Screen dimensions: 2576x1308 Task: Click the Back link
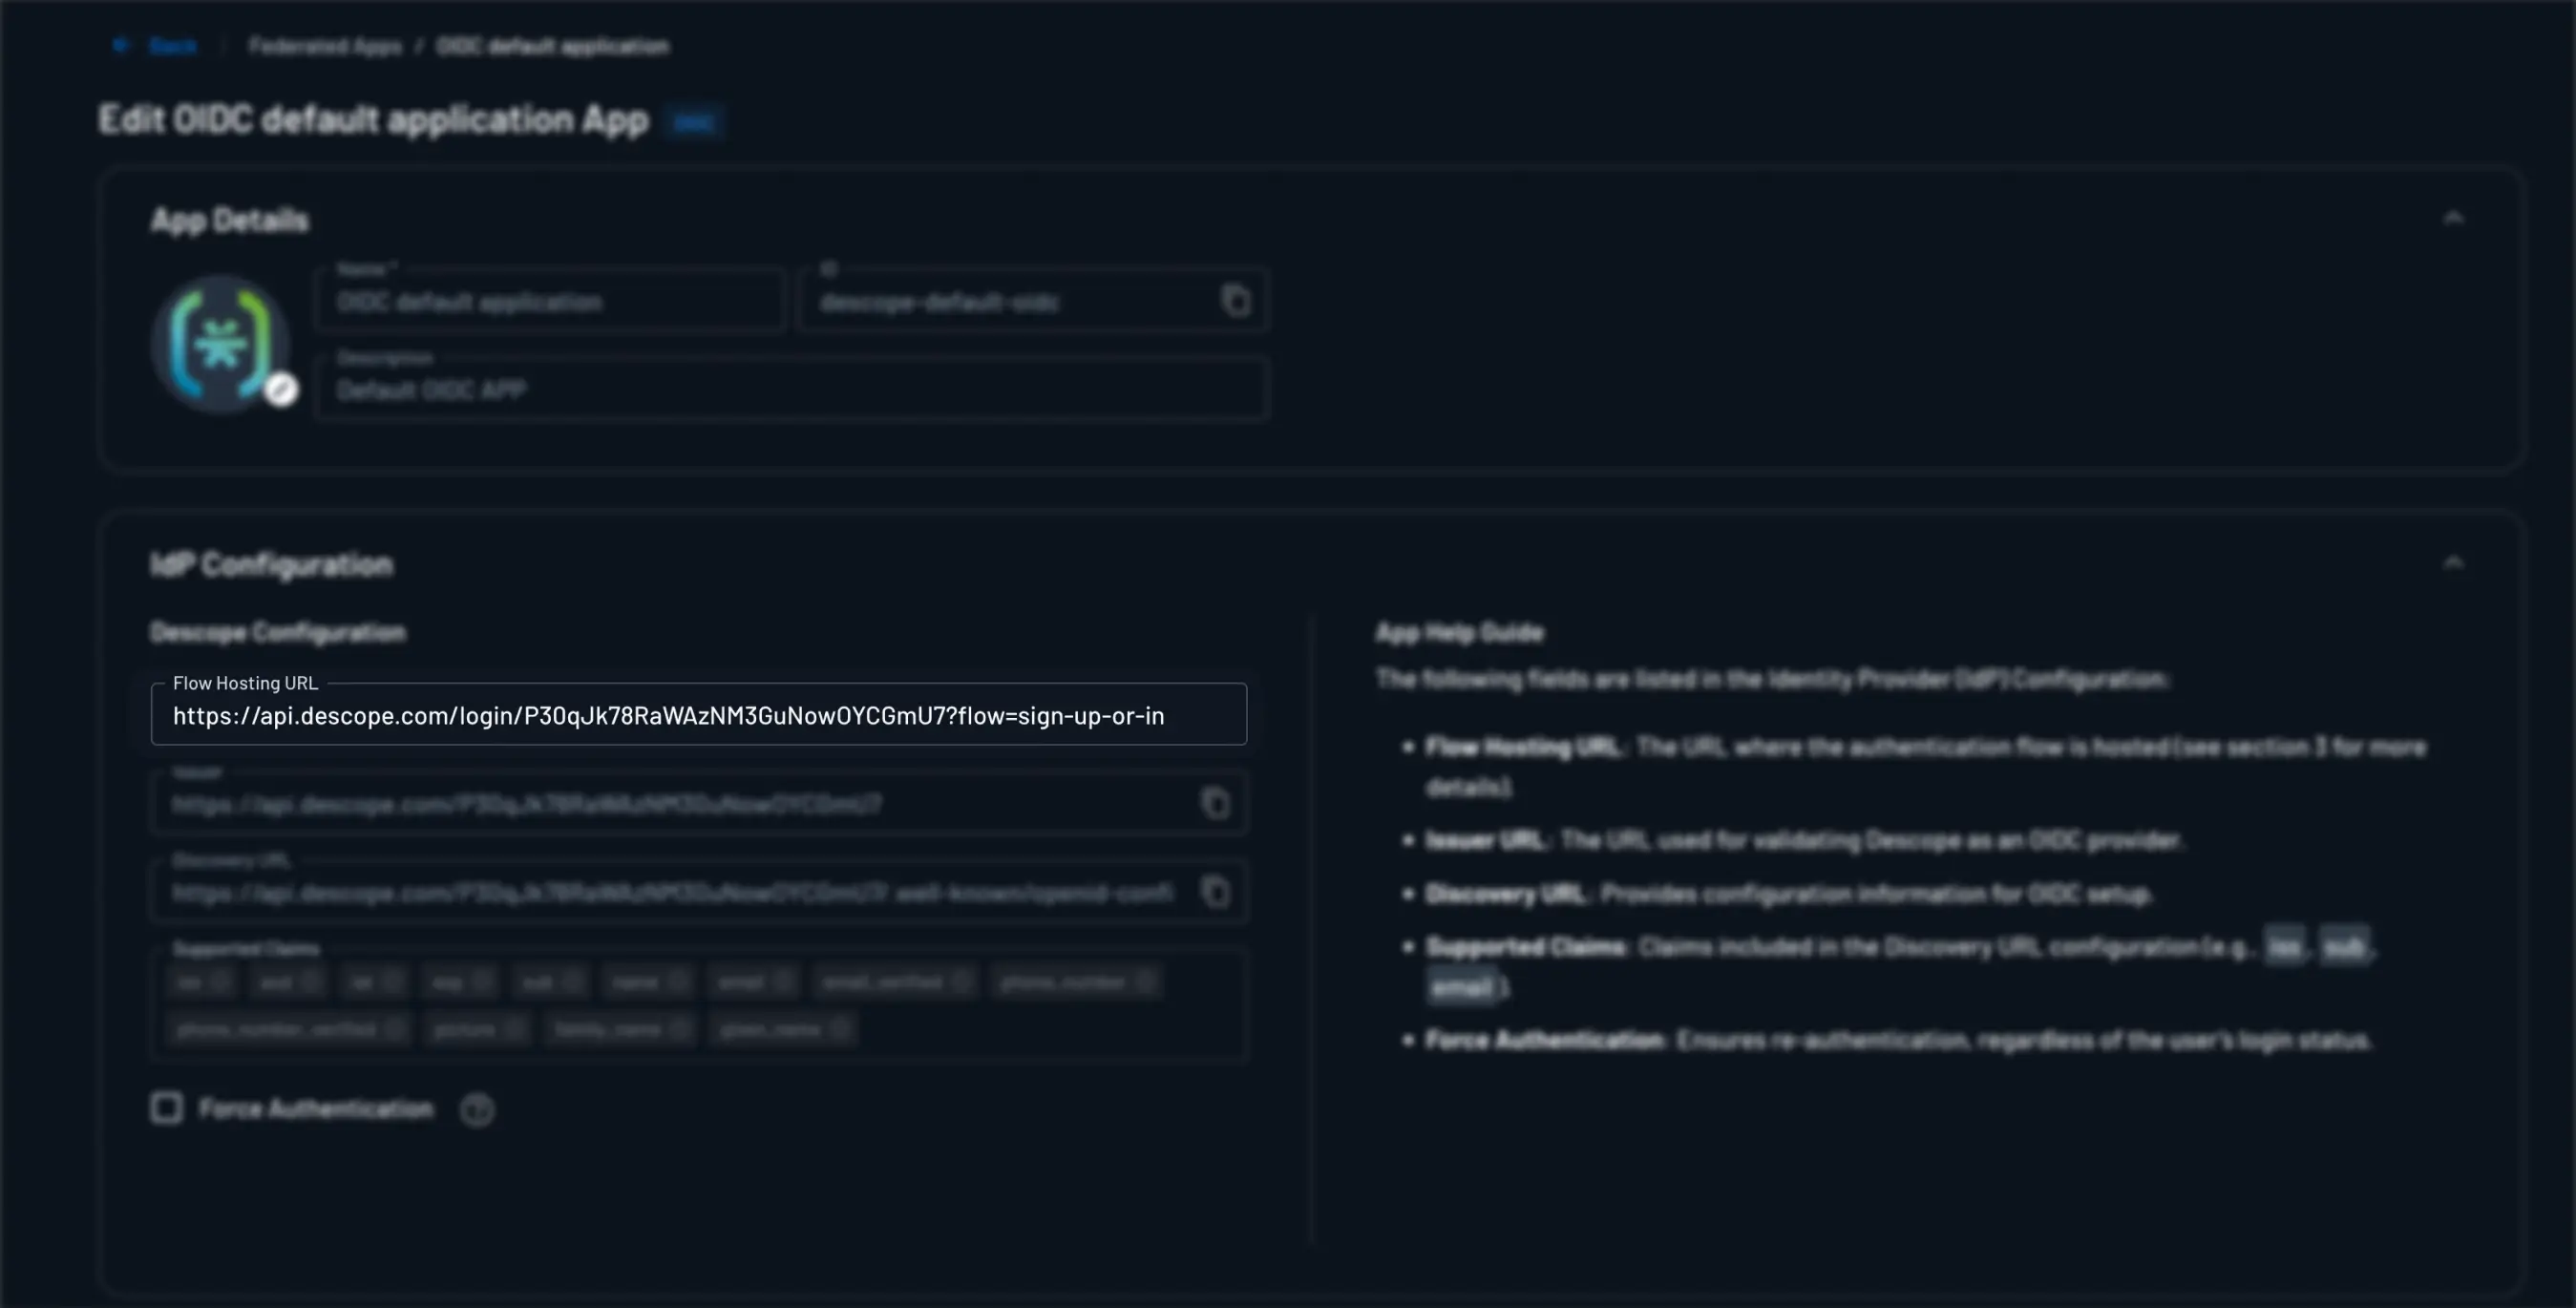pyautogui.click(x=172, y=46)
